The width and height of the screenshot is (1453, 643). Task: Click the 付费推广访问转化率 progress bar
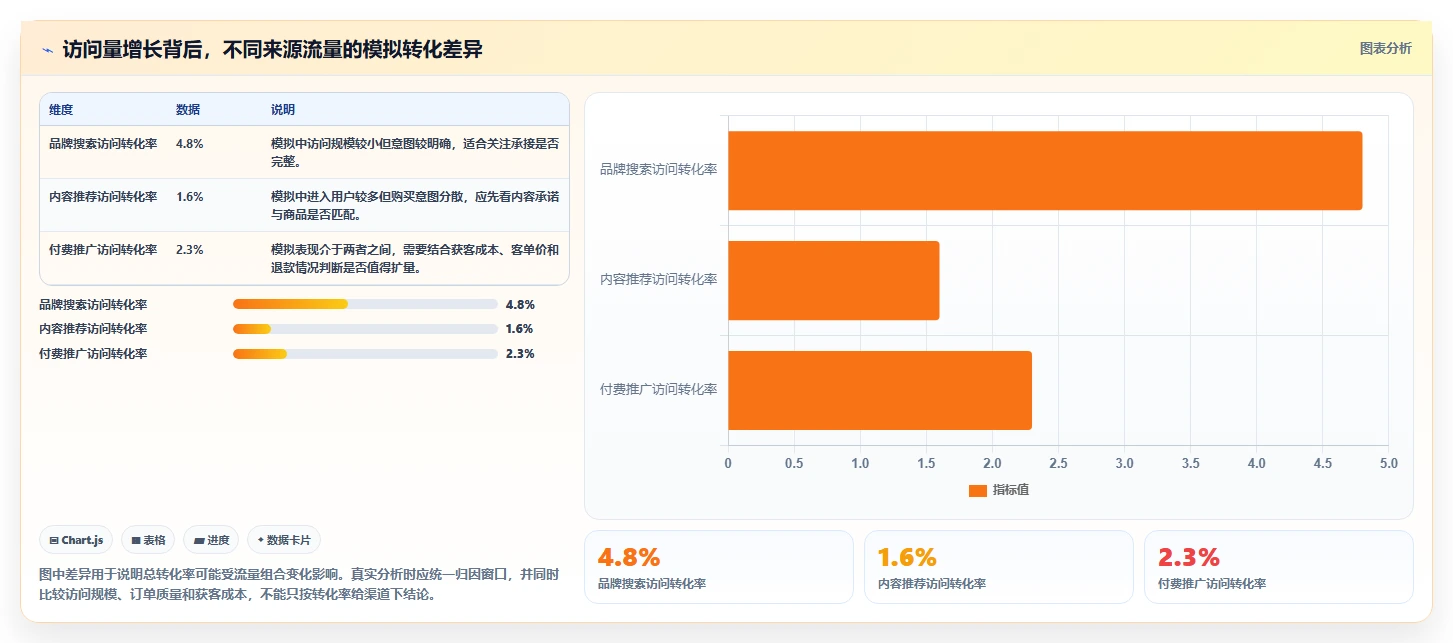click(x=365, y=354)
